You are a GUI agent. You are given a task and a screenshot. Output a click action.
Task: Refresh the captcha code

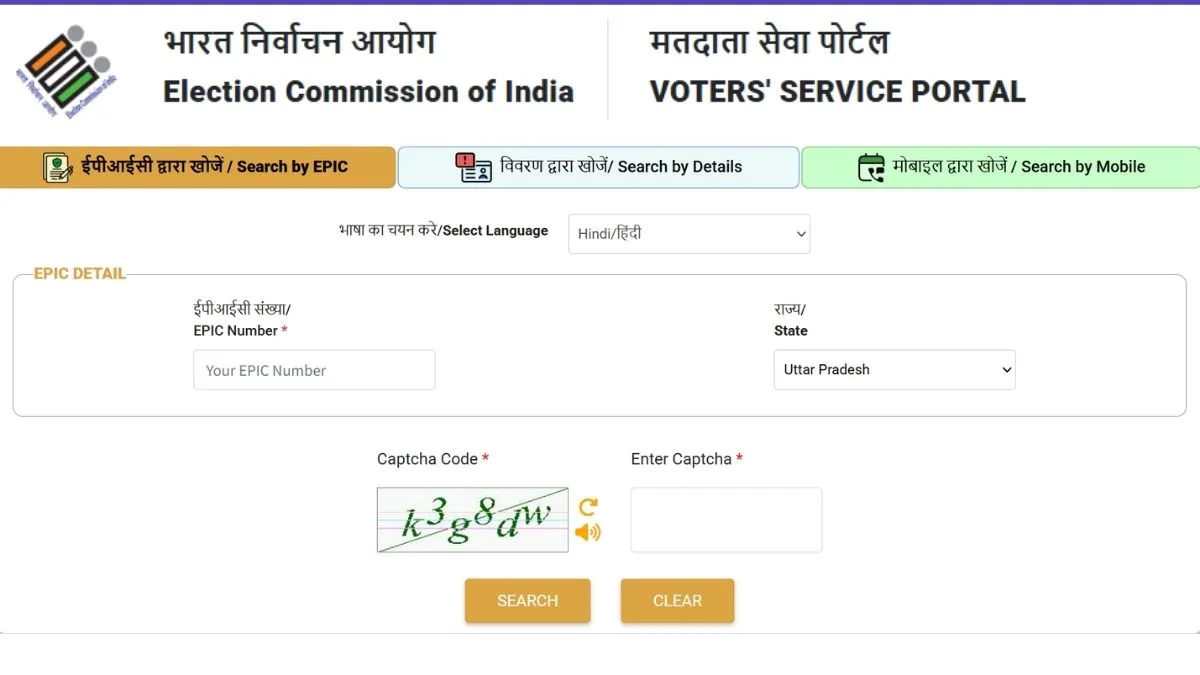(x=588, y=507)
